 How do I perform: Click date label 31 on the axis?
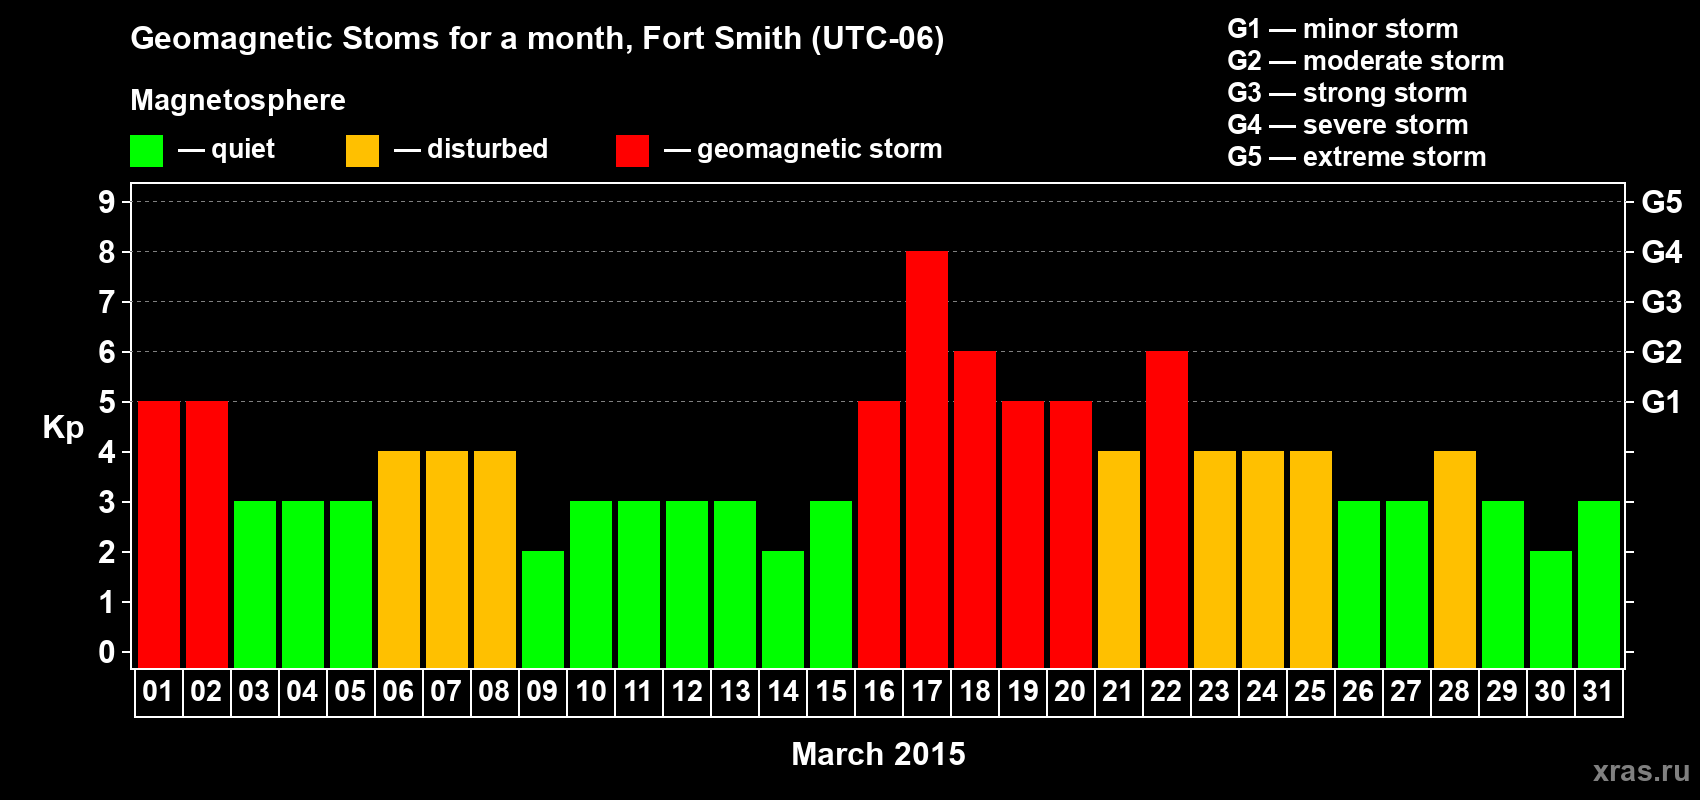pos(1598,691)
